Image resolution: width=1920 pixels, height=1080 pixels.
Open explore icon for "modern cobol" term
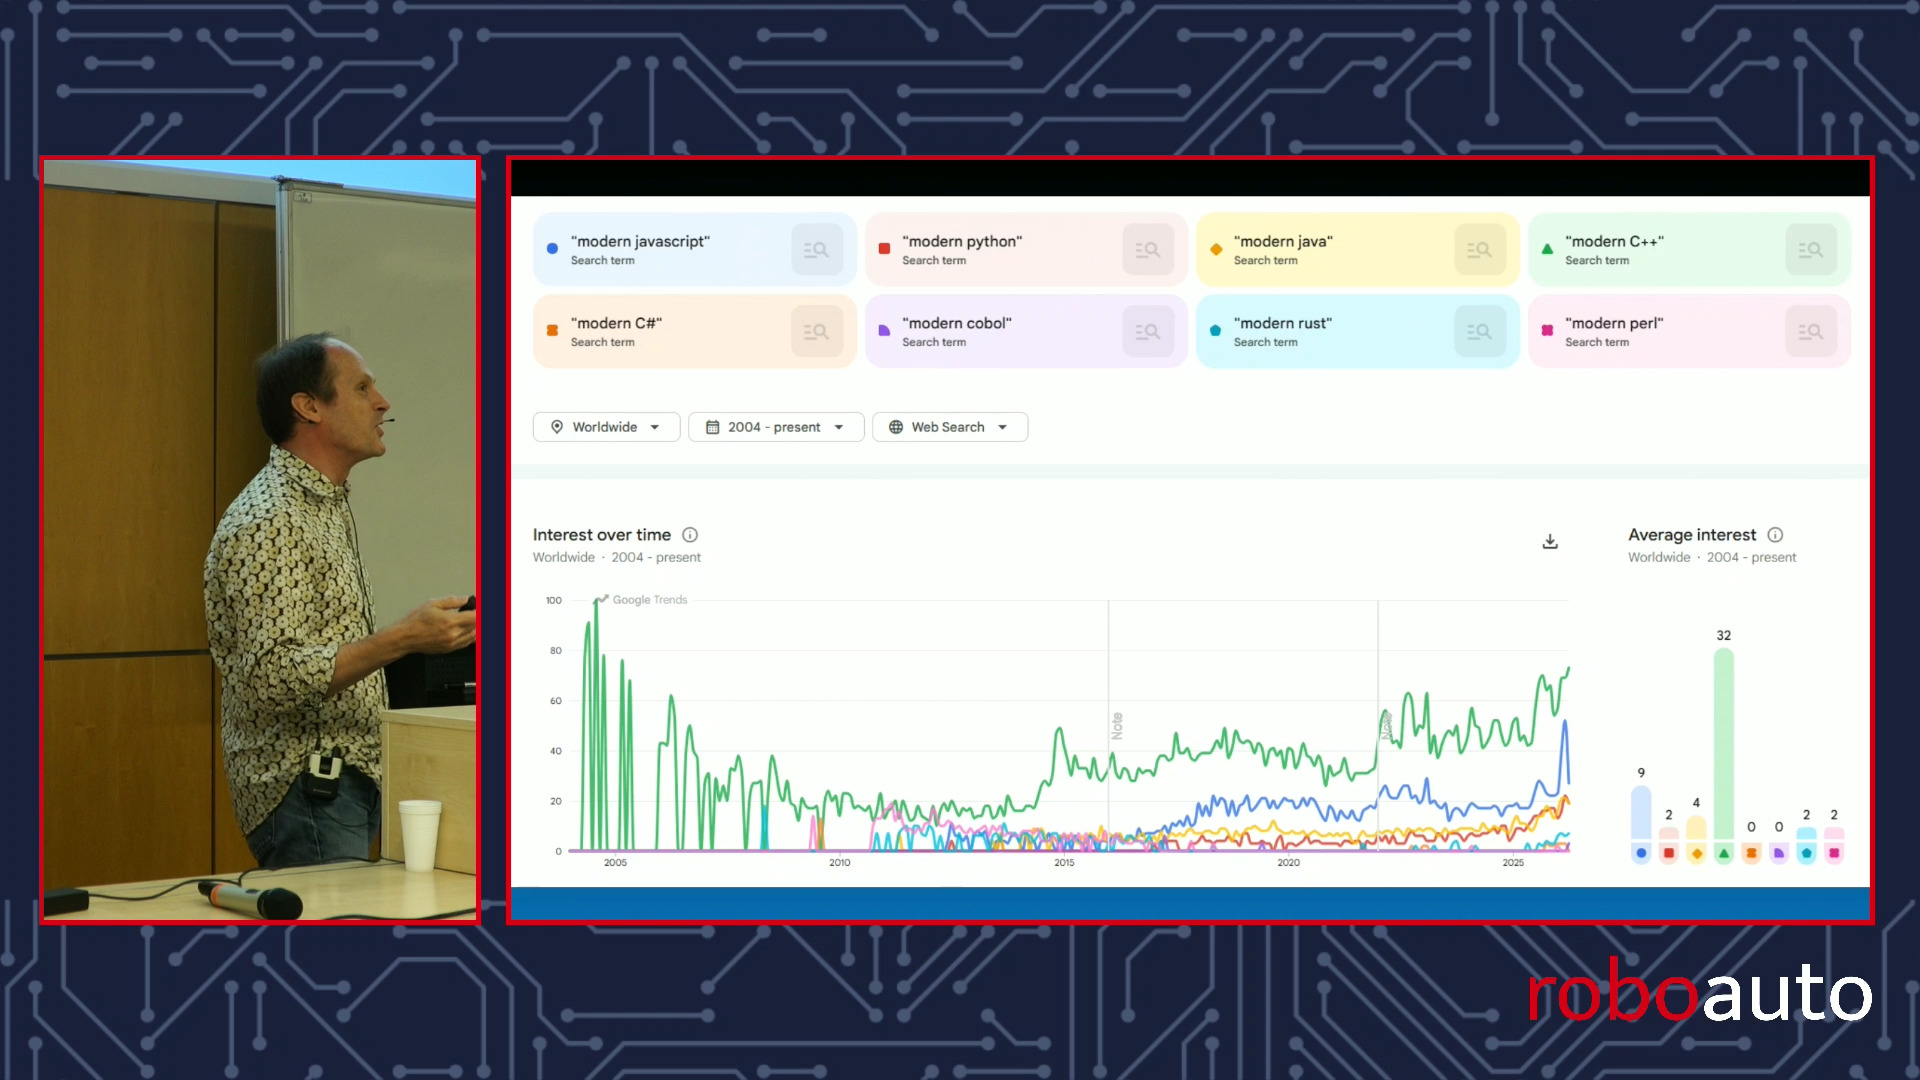tap(1148, 331)
